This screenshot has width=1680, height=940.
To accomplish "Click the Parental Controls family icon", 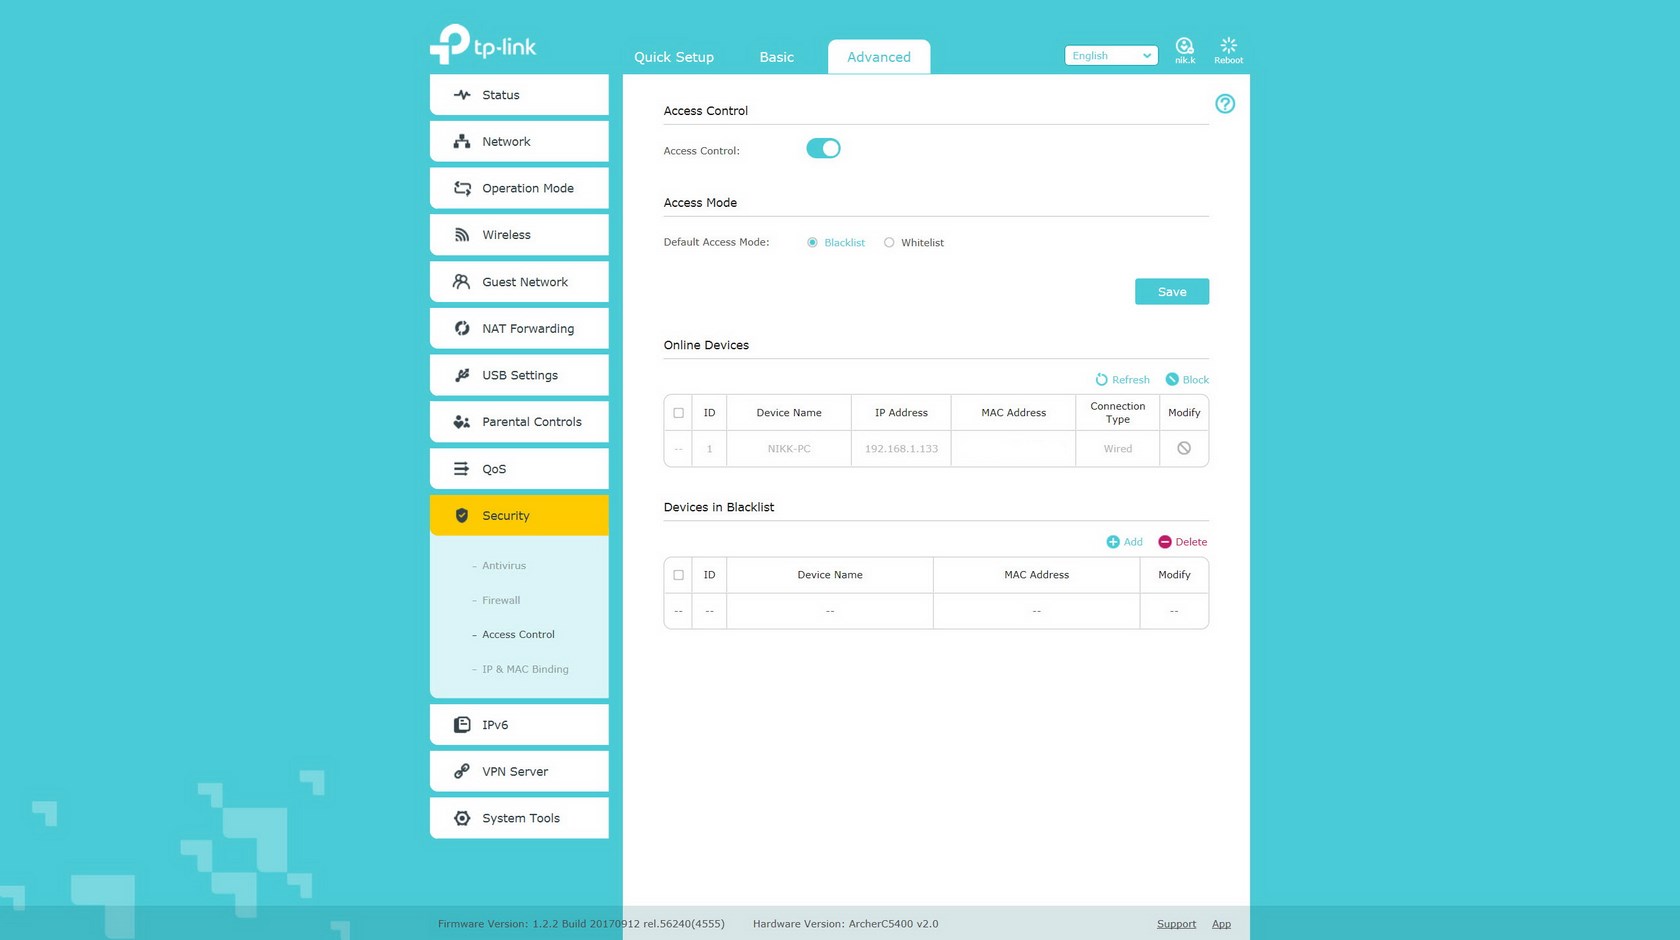I will [x=462, y=422].
